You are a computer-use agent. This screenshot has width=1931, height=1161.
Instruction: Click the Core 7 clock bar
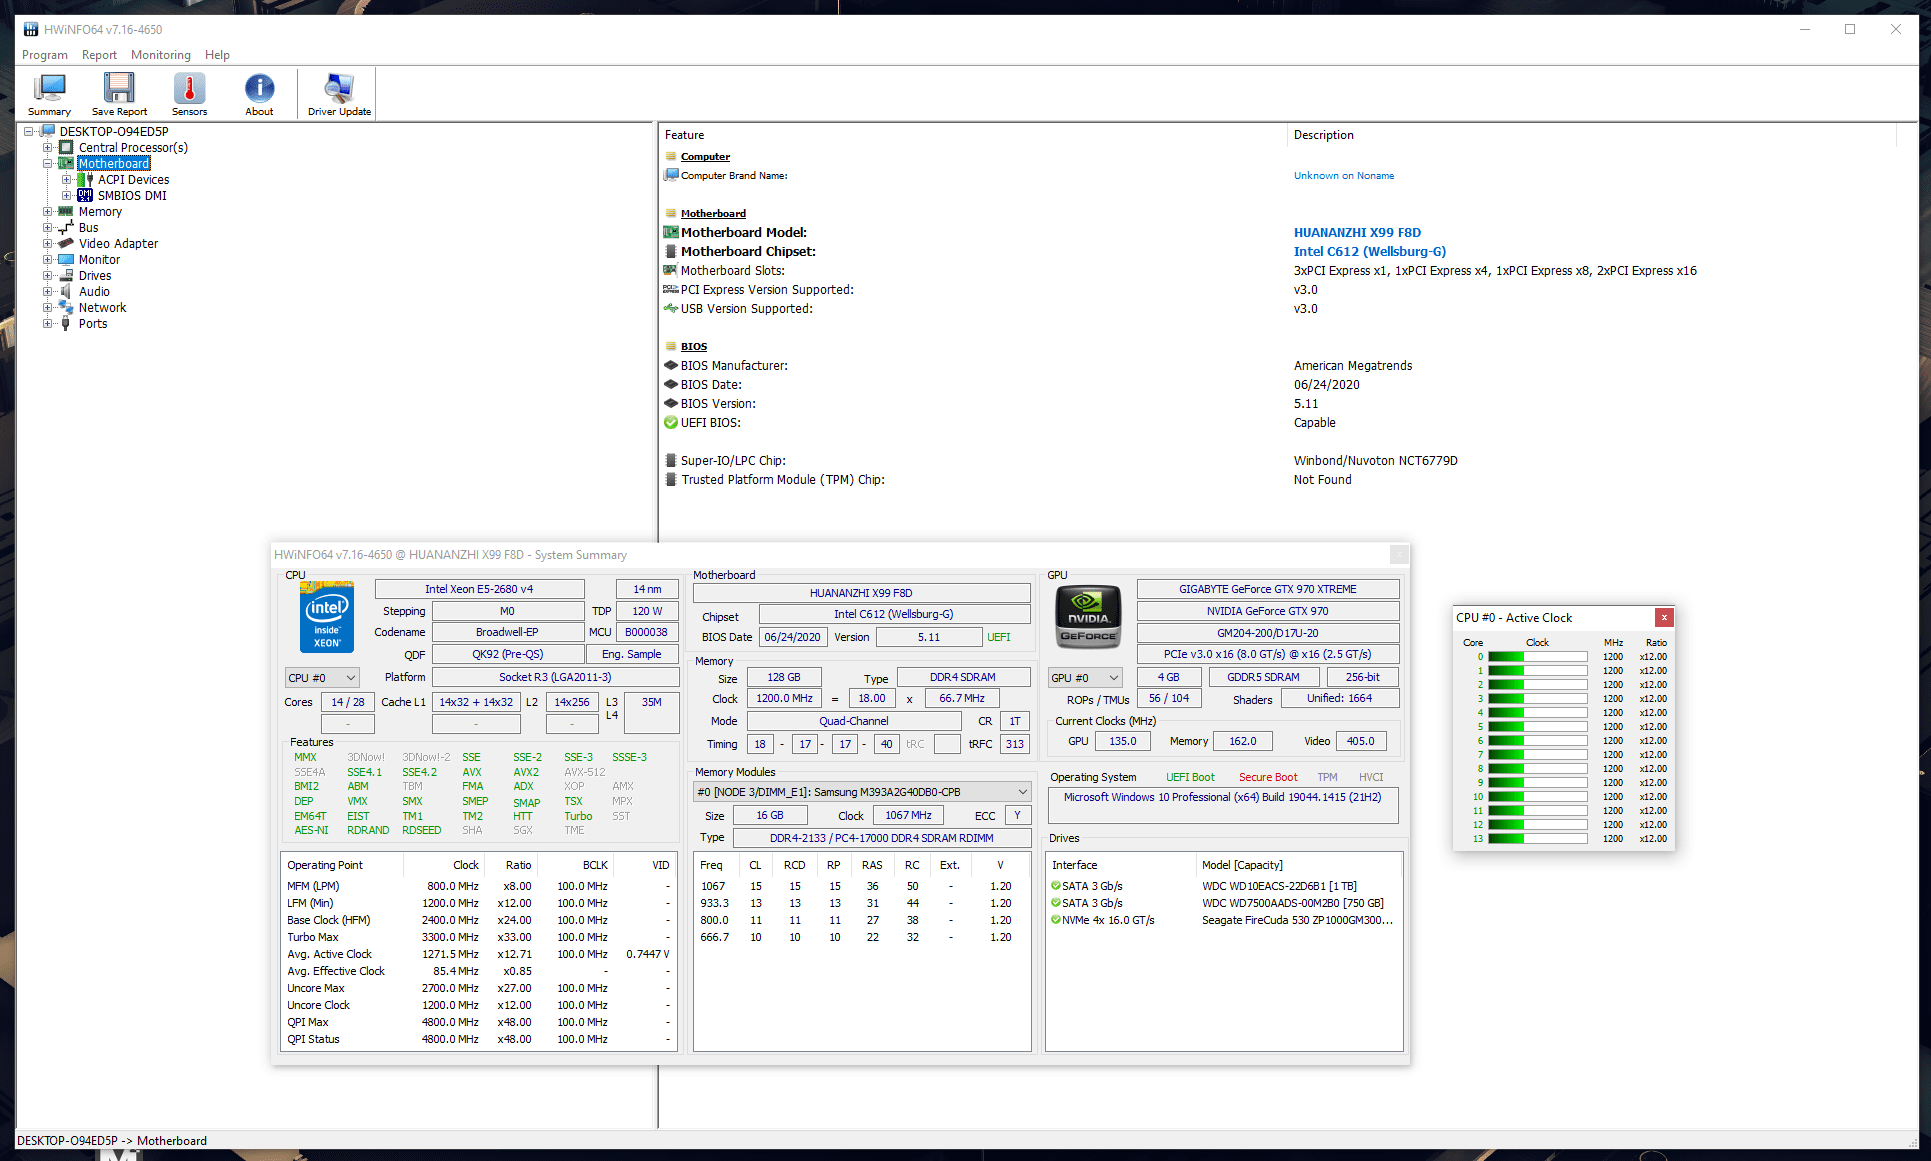pyautogui.click(x=1537, y=755)
